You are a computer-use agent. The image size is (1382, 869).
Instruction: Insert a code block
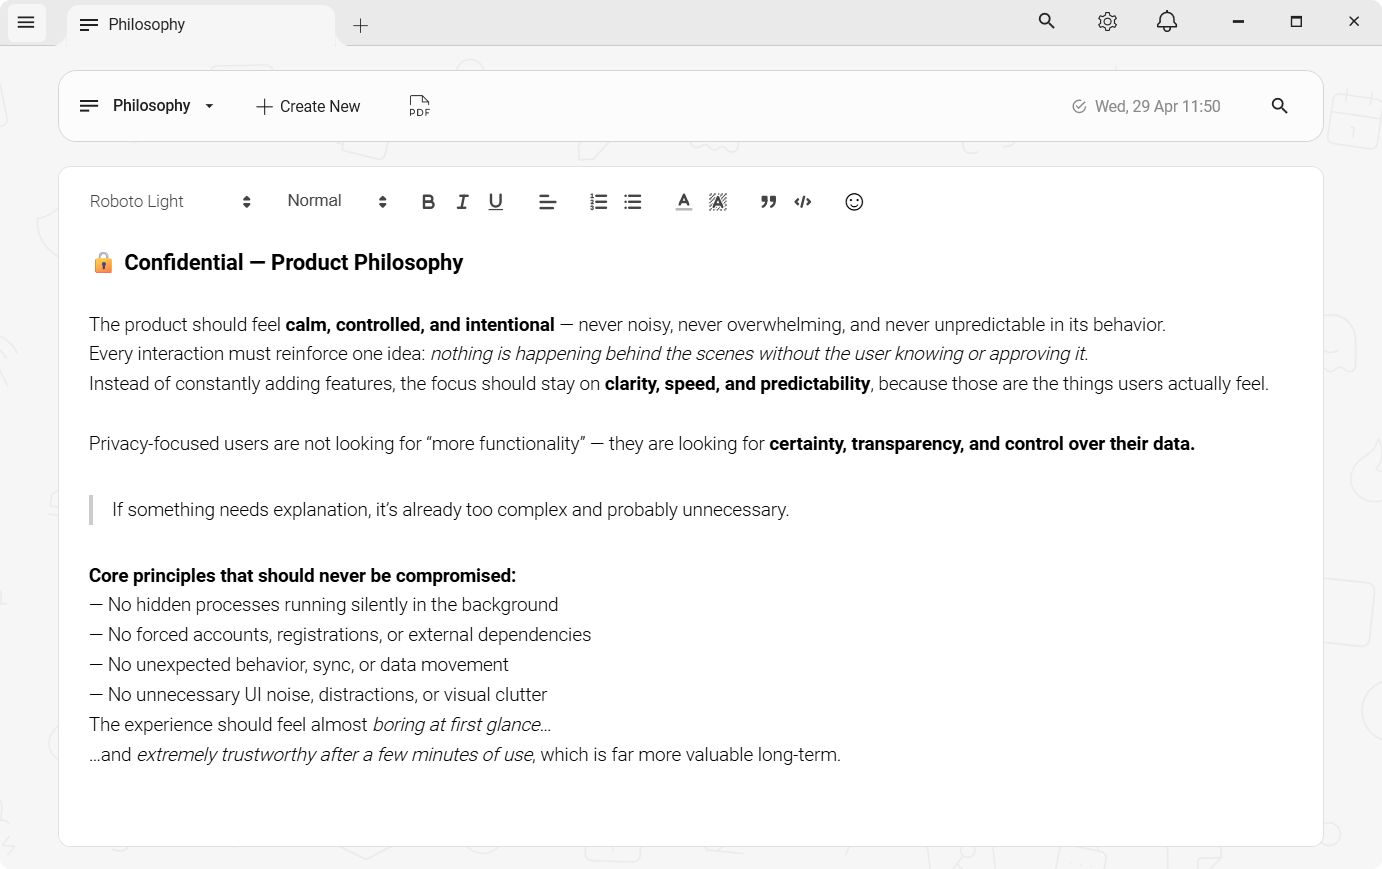(803, 202)
